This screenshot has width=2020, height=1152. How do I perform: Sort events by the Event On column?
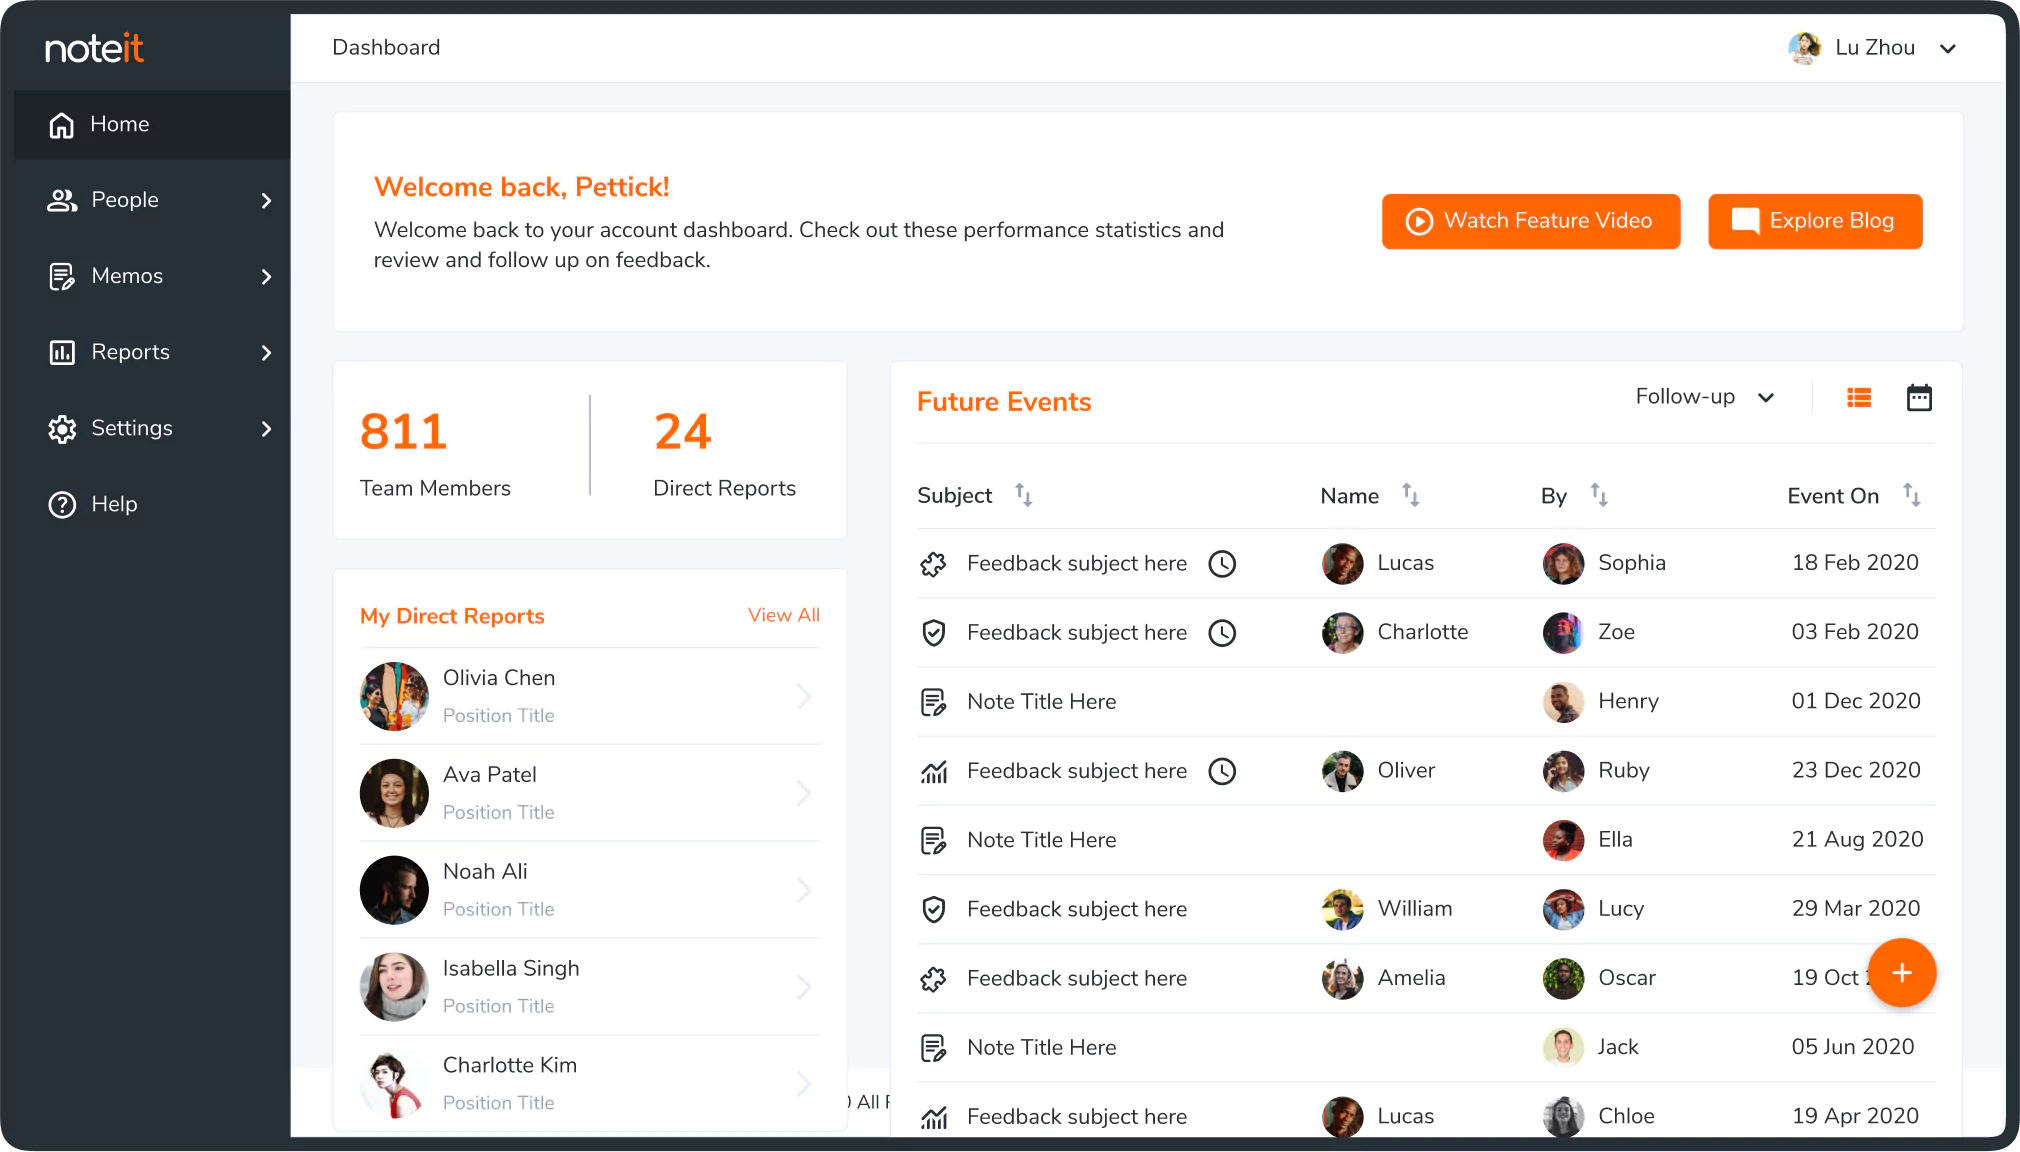[1913, 495]
